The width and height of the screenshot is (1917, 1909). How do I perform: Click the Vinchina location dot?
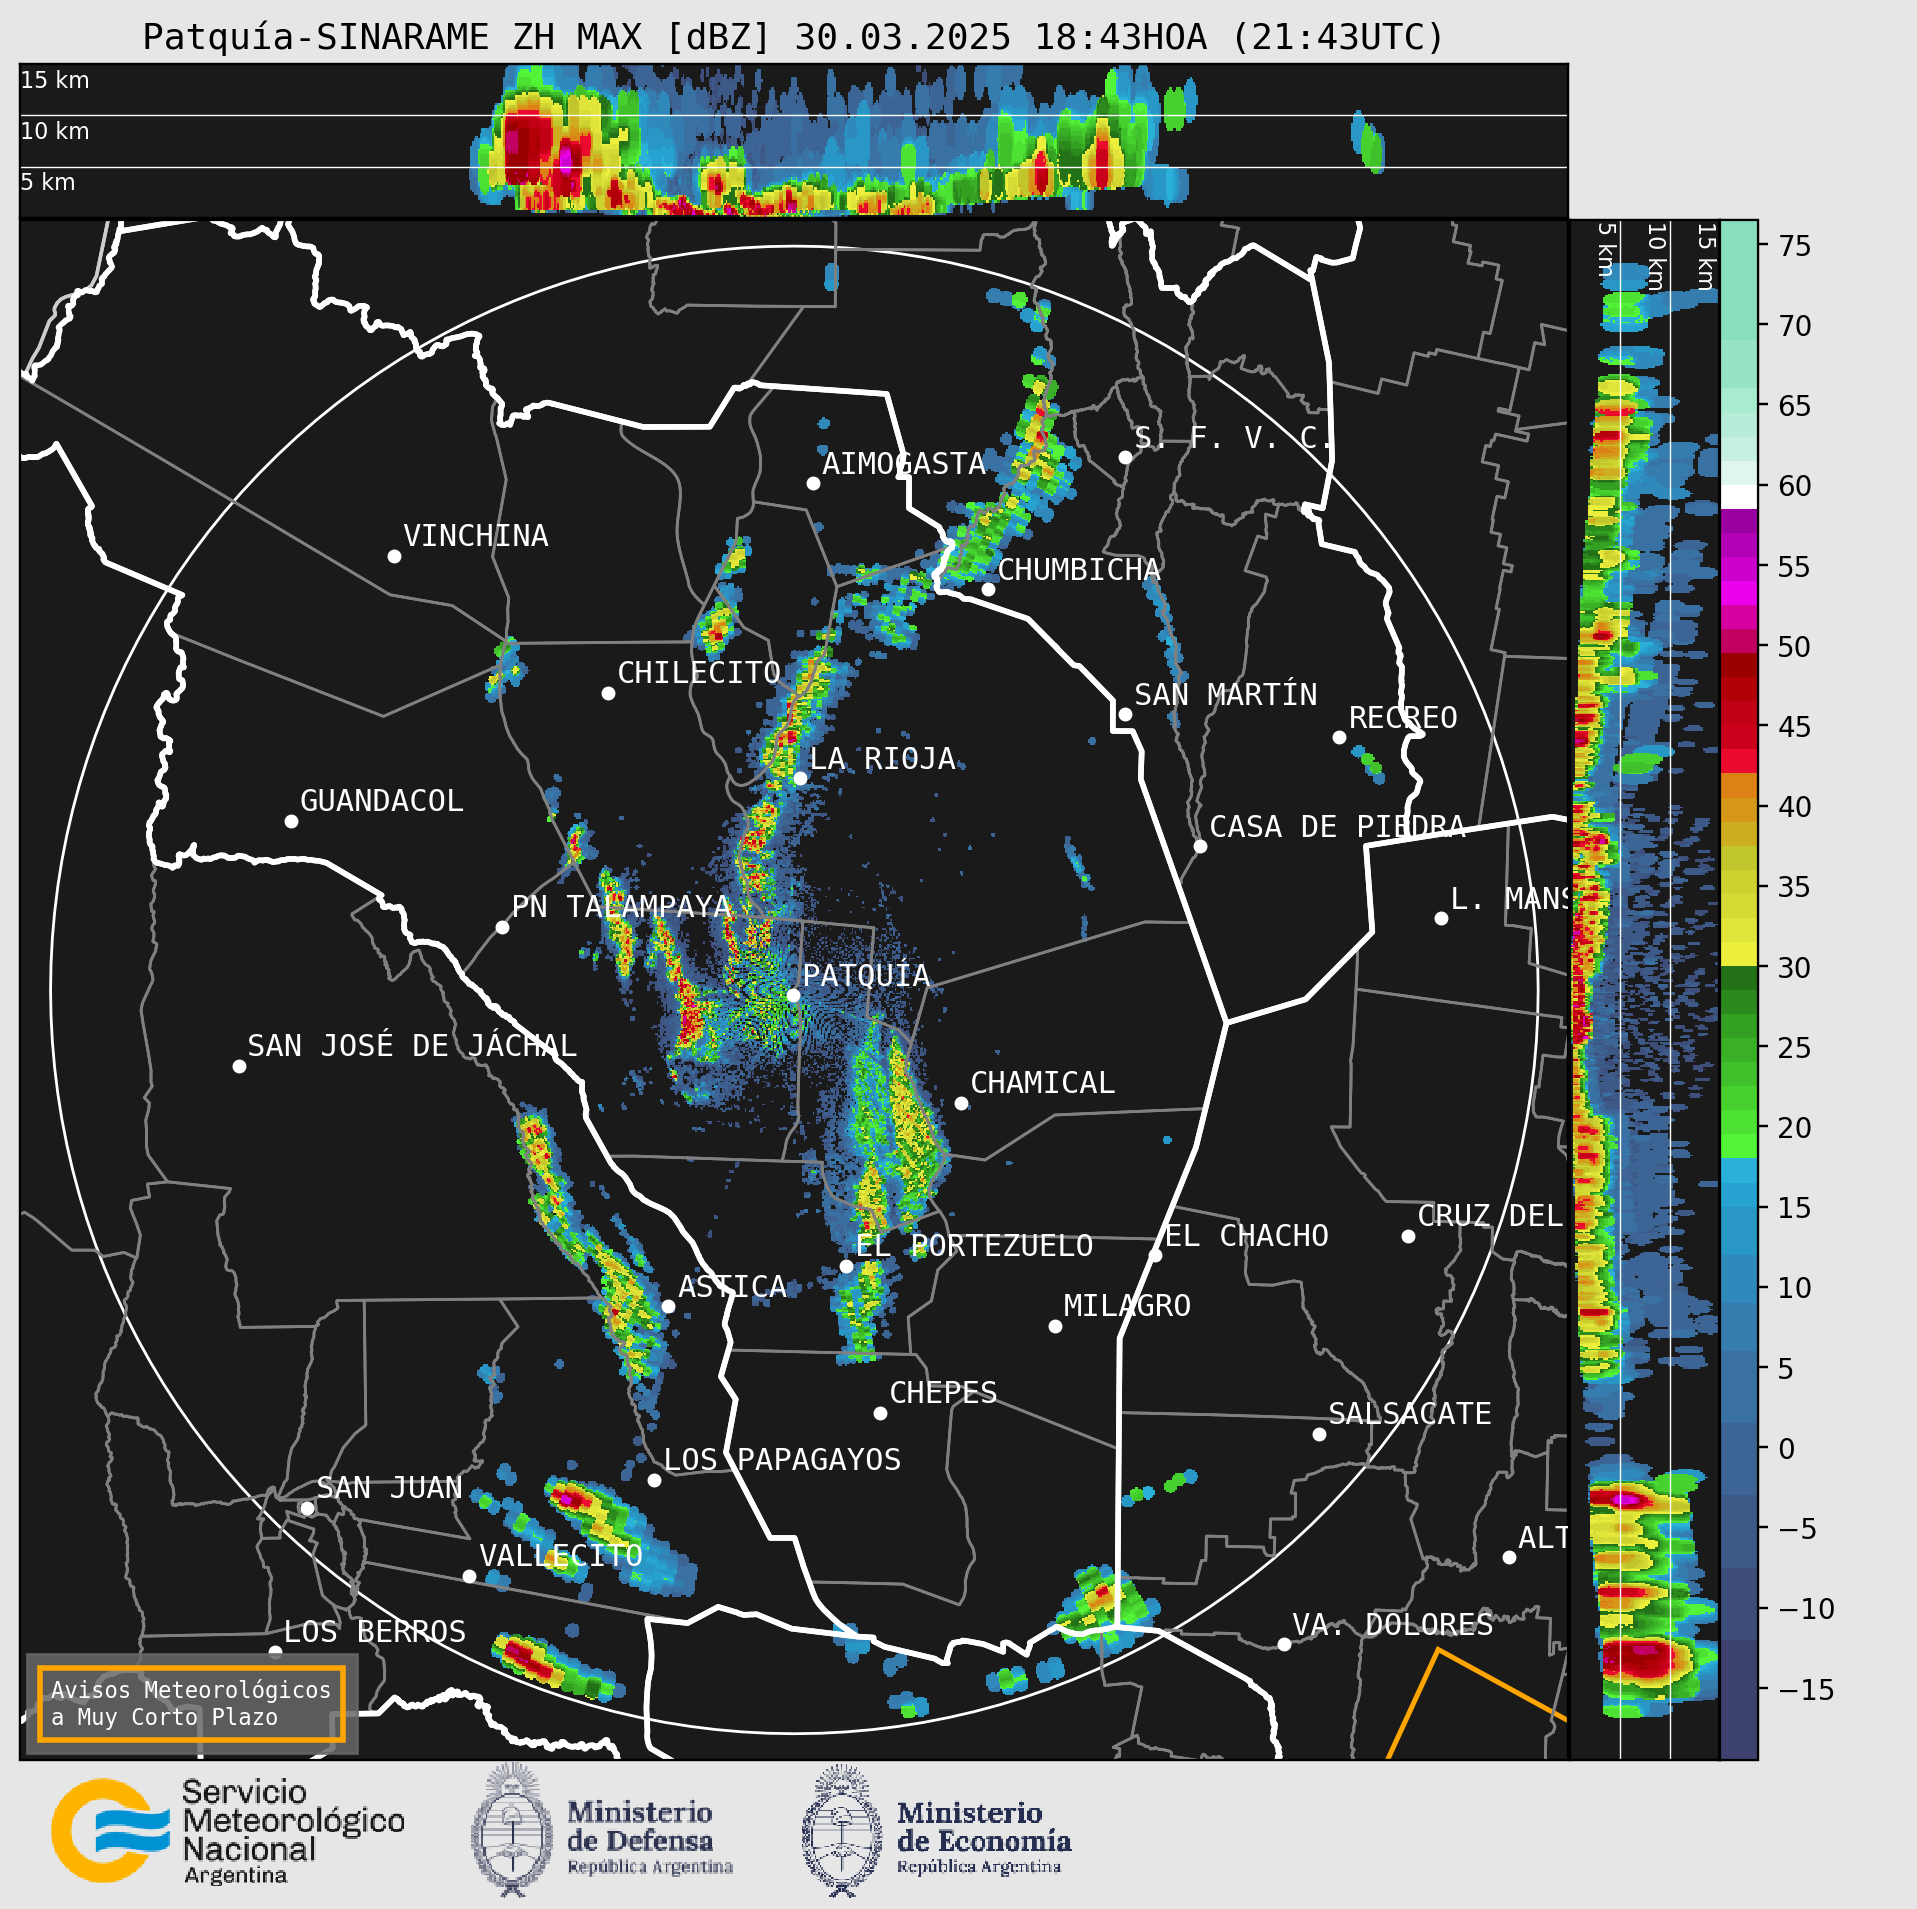(x=394, y=556)
